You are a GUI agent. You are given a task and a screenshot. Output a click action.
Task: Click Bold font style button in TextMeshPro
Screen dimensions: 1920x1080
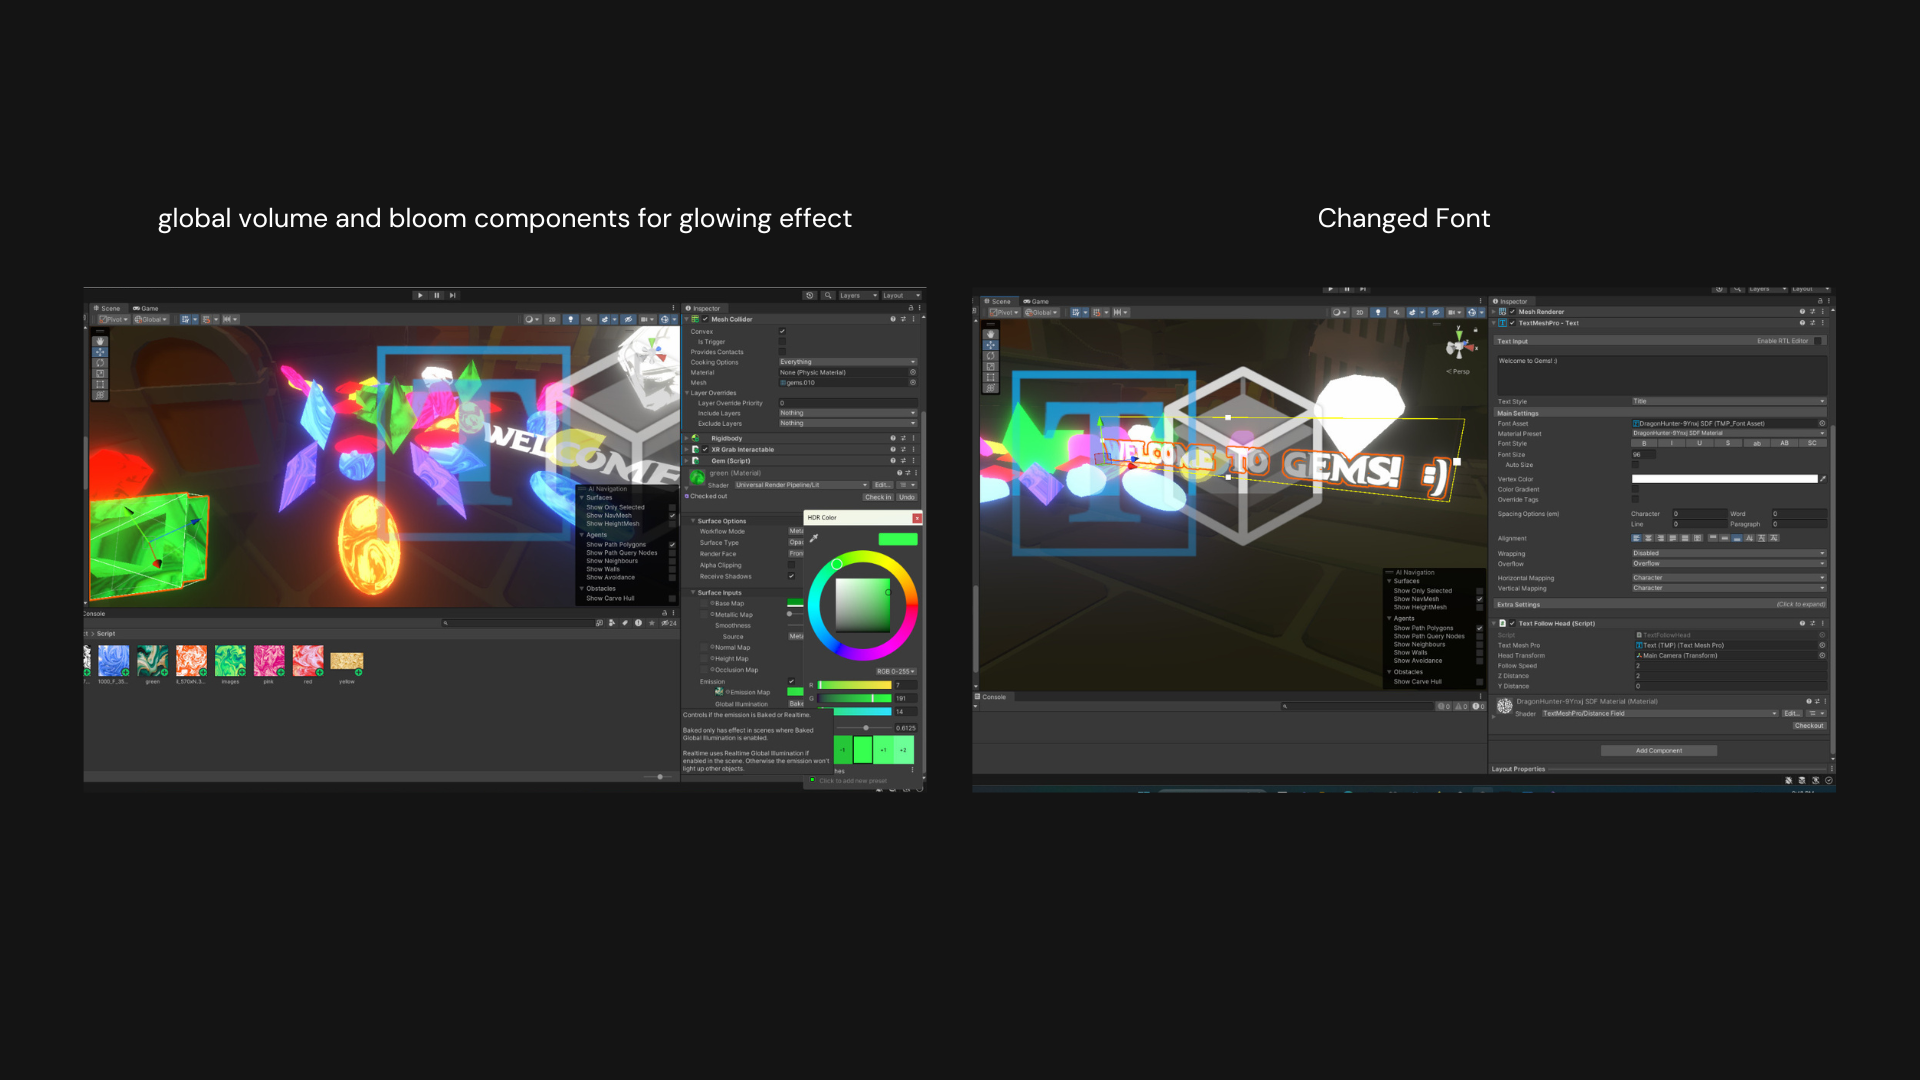pos(1644,444)
